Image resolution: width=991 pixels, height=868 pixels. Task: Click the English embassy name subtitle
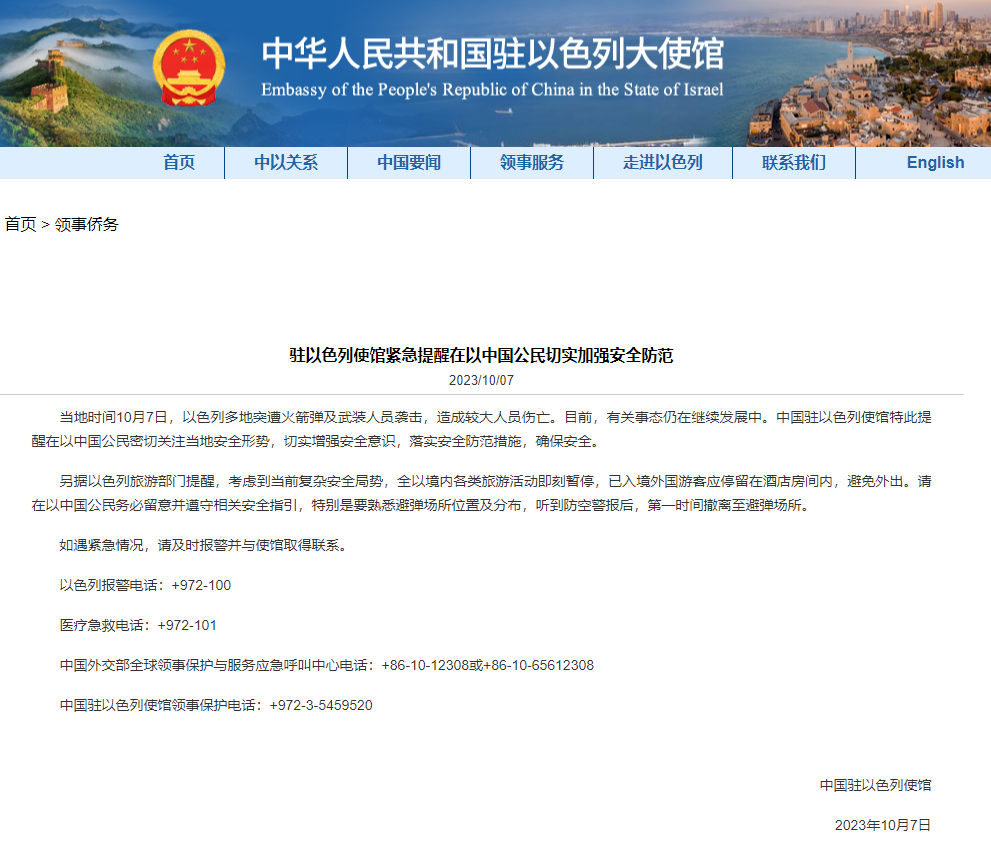pos(492,90)
